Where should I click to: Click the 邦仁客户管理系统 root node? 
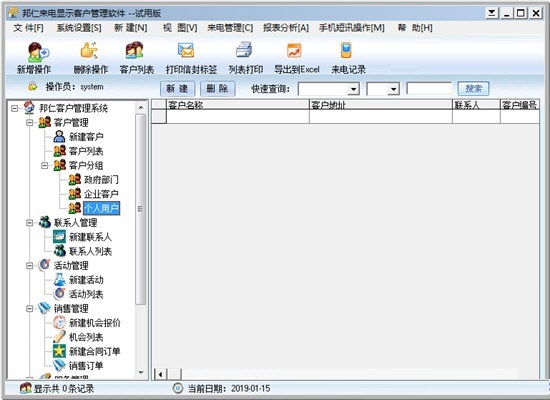74,108
